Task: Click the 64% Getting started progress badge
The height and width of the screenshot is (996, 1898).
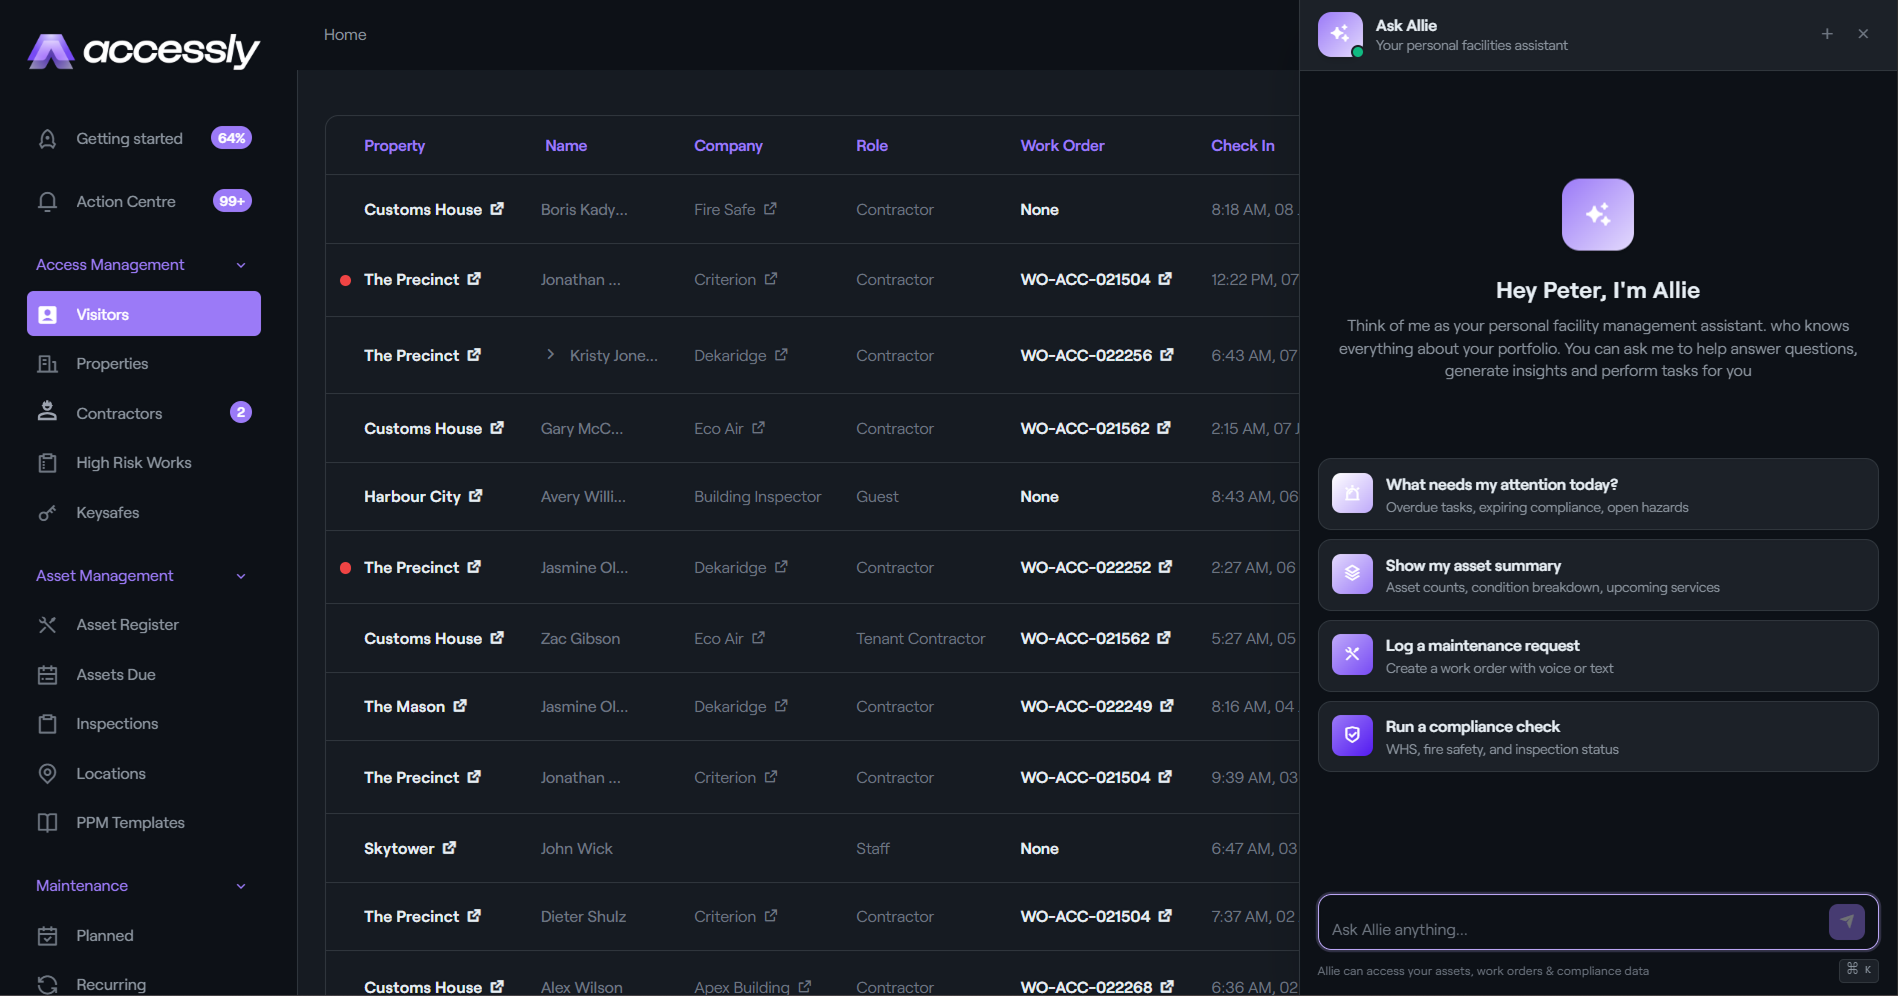Action: 231,138
